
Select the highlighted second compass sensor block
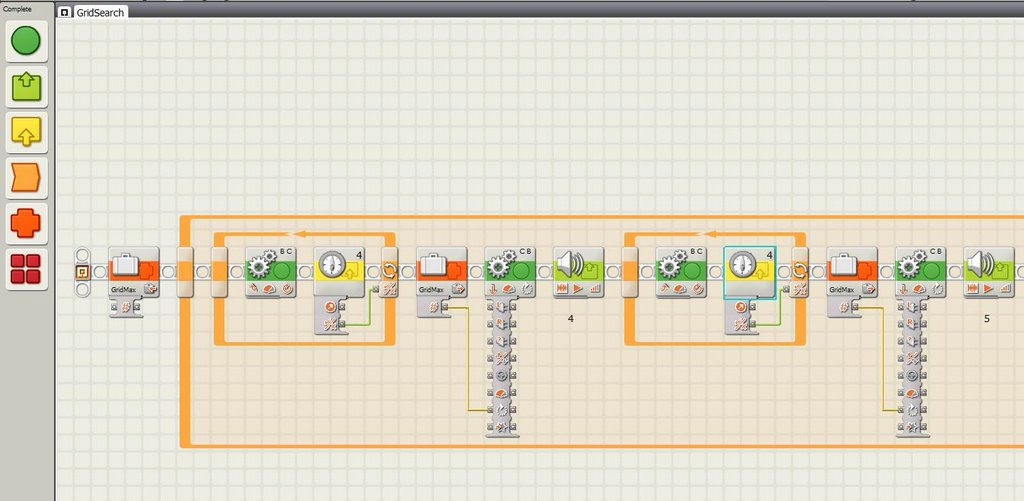[x=750, y=271]
